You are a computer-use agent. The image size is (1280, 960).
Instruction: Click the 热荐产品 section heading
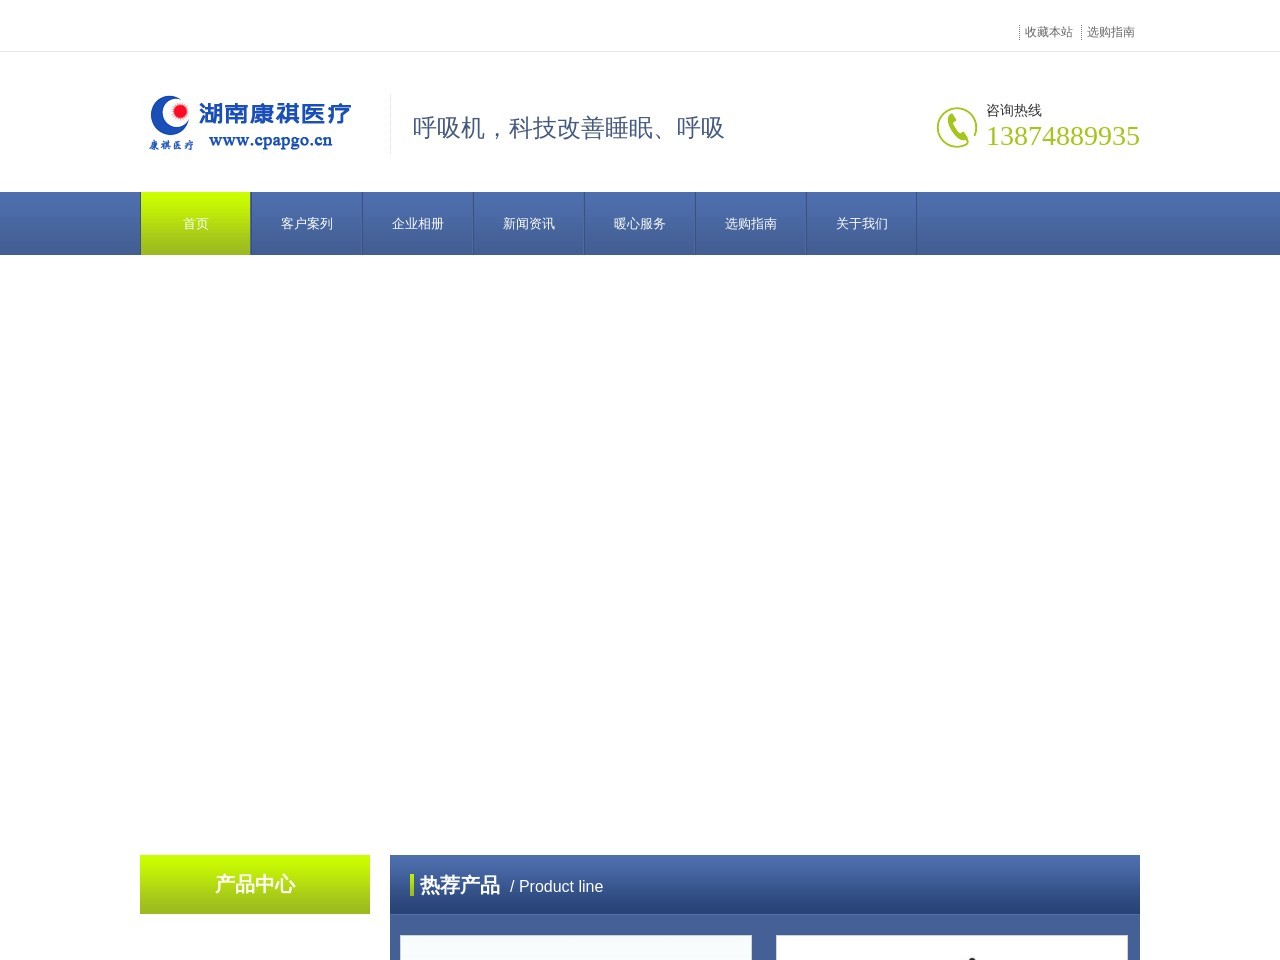pos(460,885)
